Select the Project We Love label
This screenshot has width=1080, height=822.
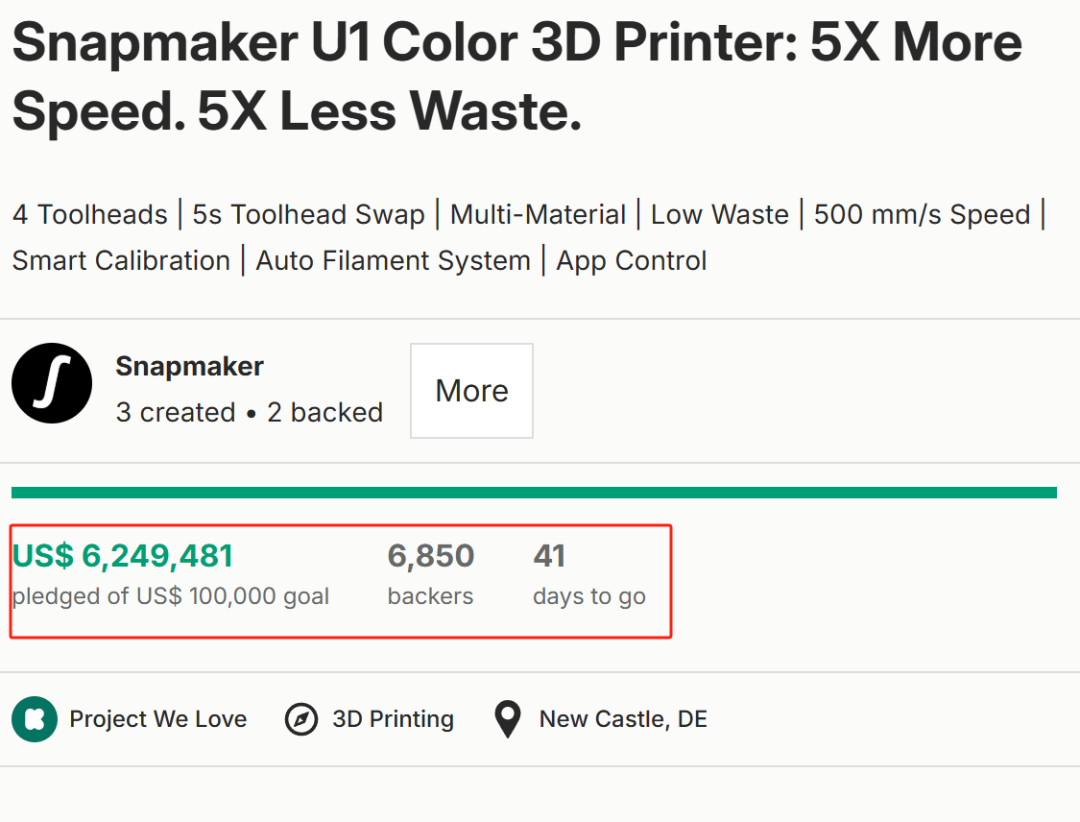(158, 719)
